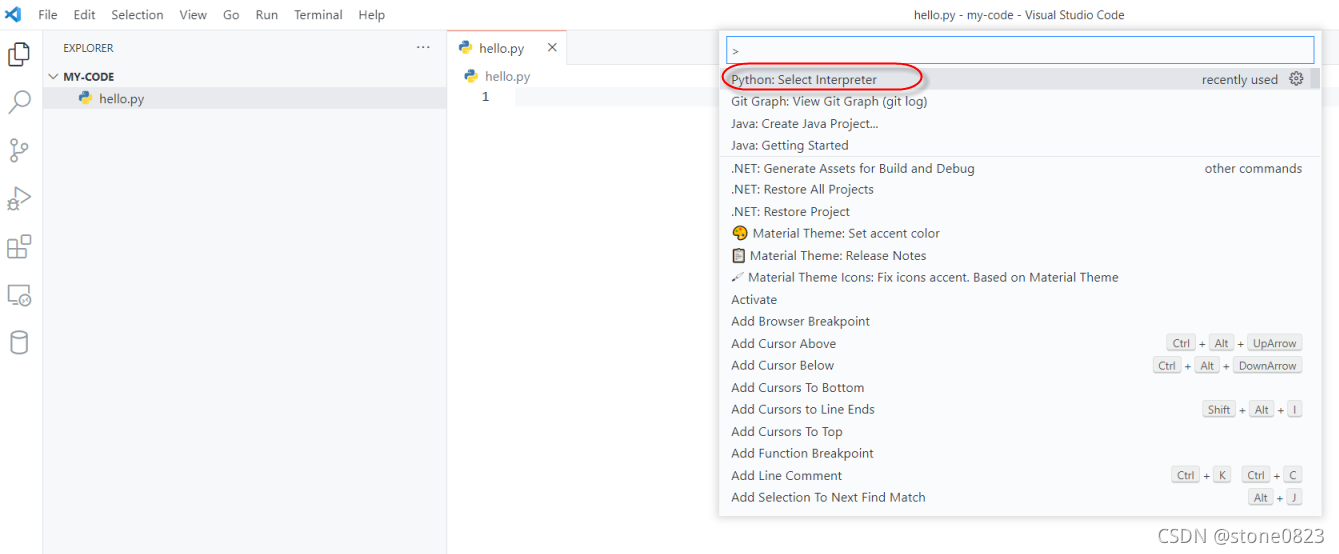Run Python: Select Interpreter command
The height and width of the screenshot is (554, 1339).
point(1020,79)
